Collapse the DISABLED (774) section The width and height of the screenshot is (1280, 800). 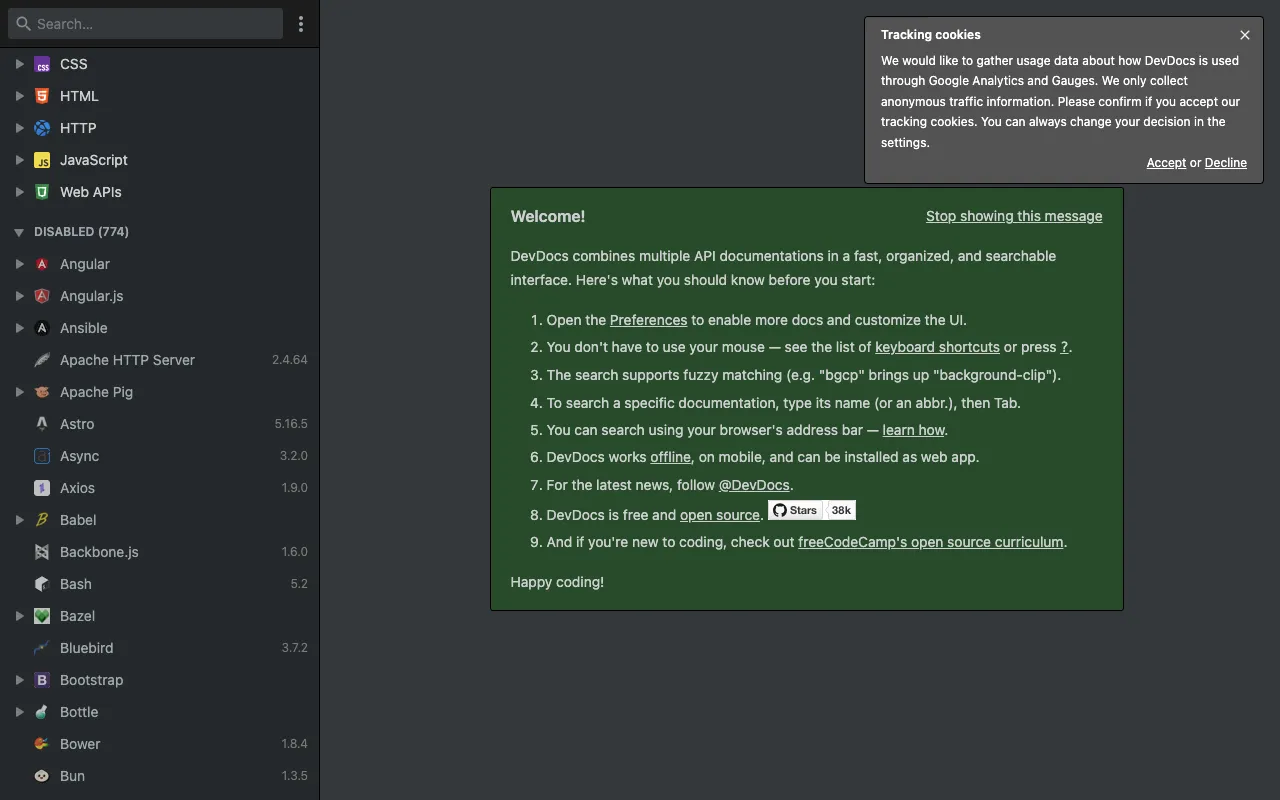point(18,231)
